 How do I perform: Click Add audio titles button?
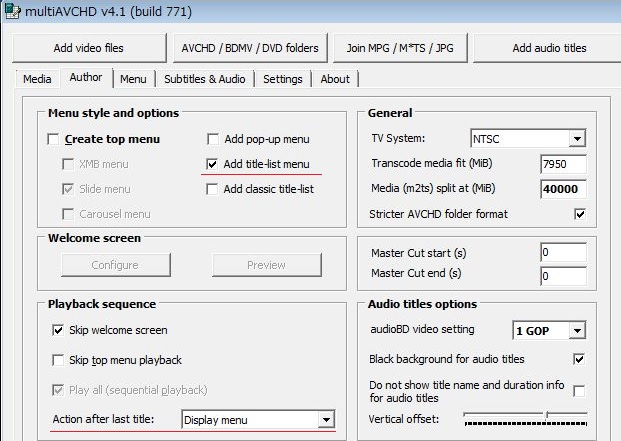click(x=549, y=48)
